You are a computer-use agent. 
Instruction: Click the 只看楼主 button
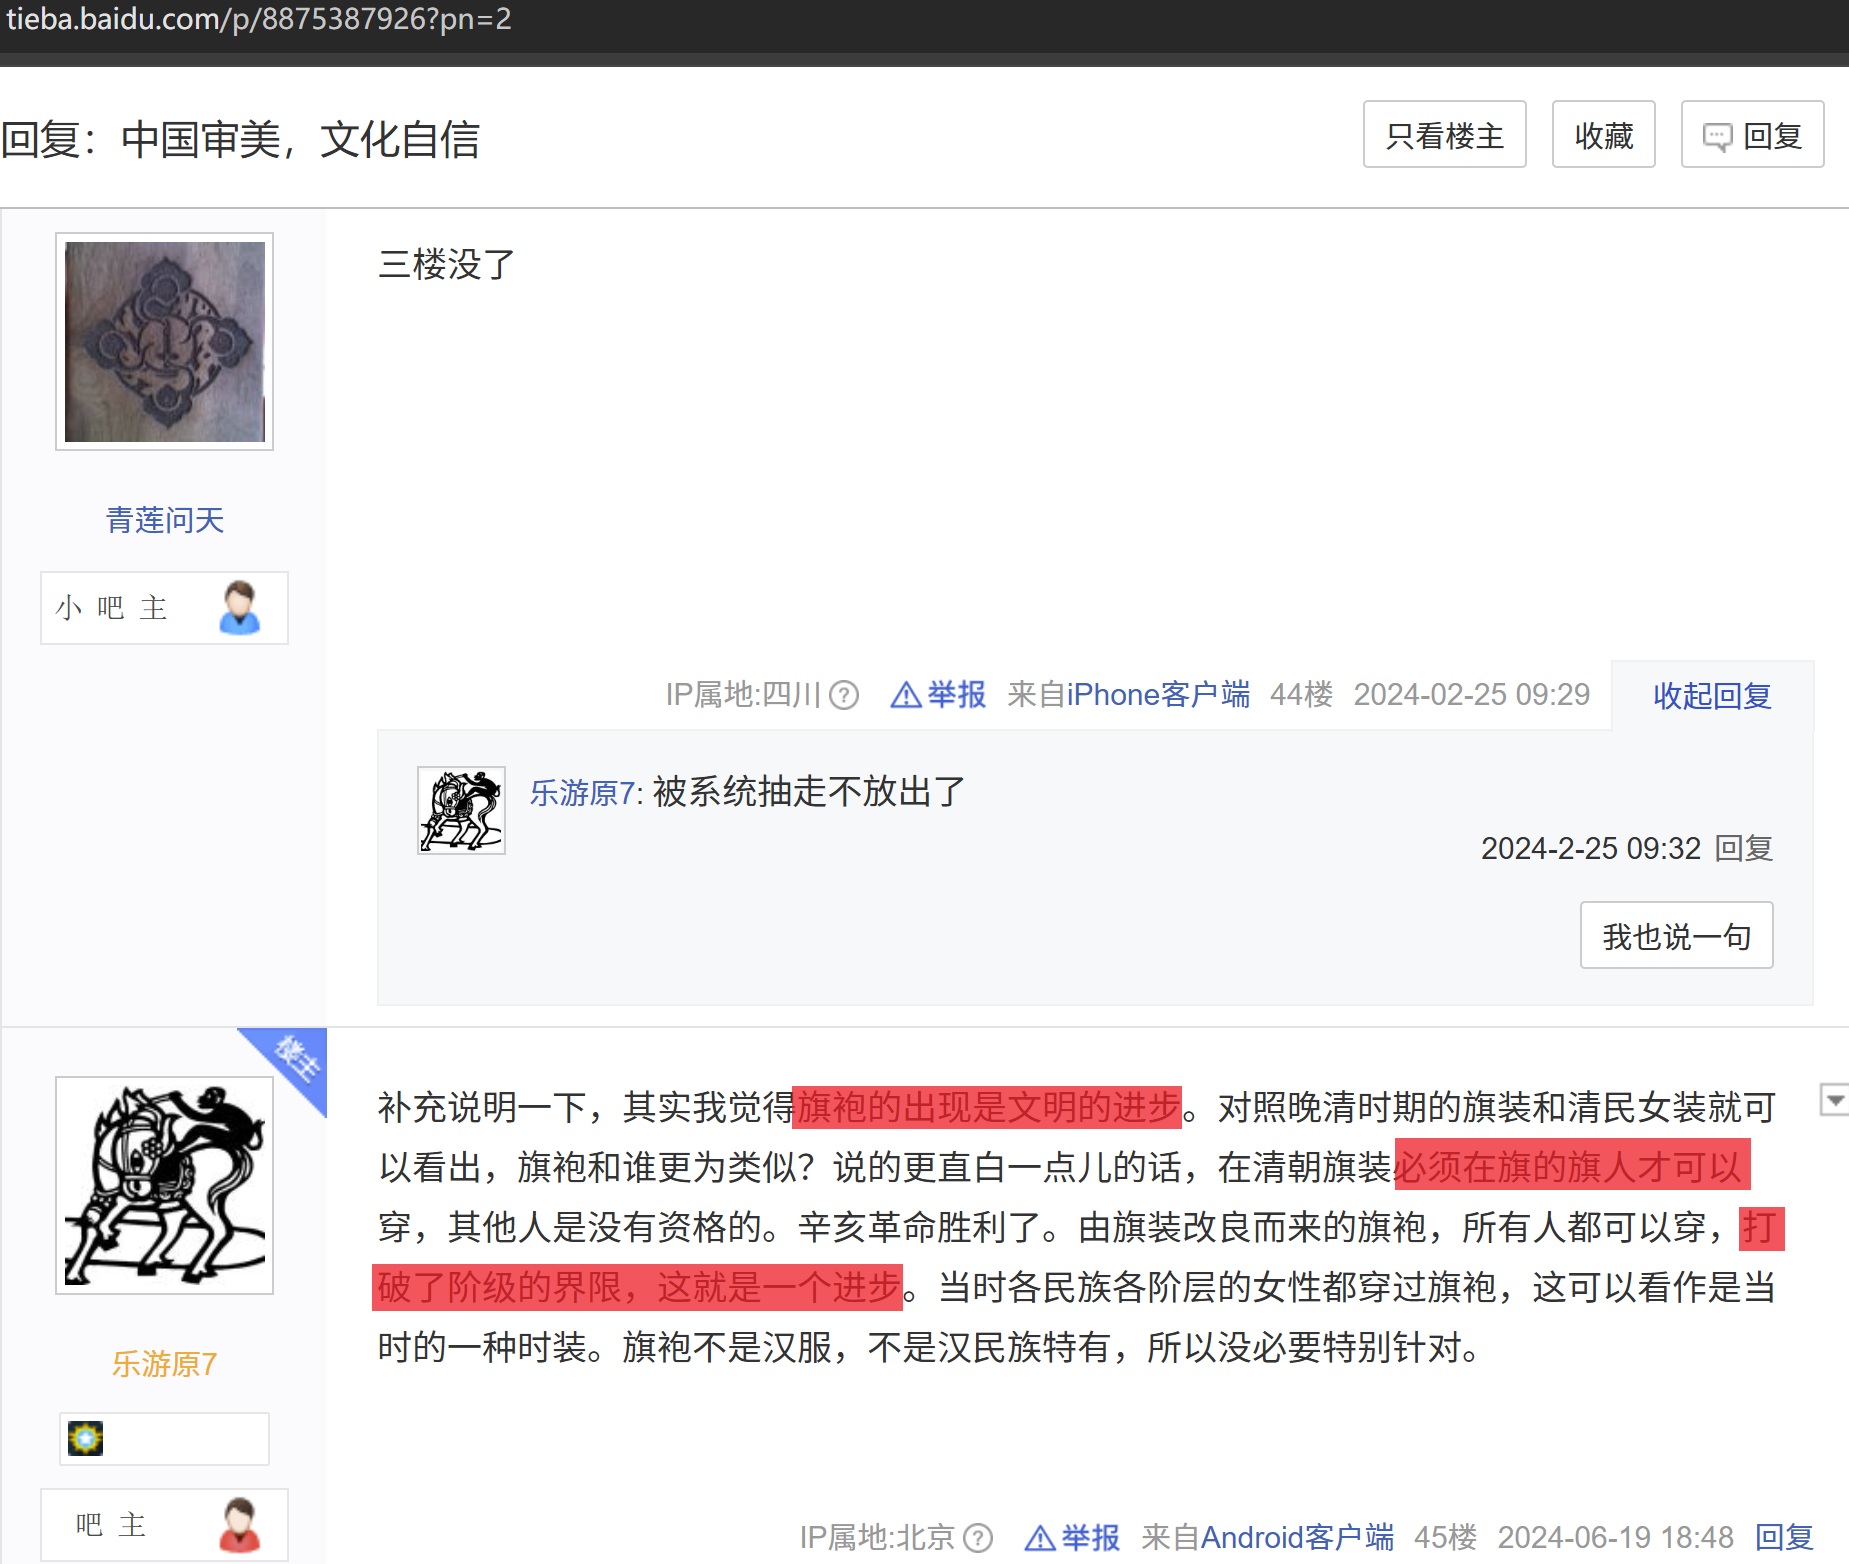point(1443,135)
